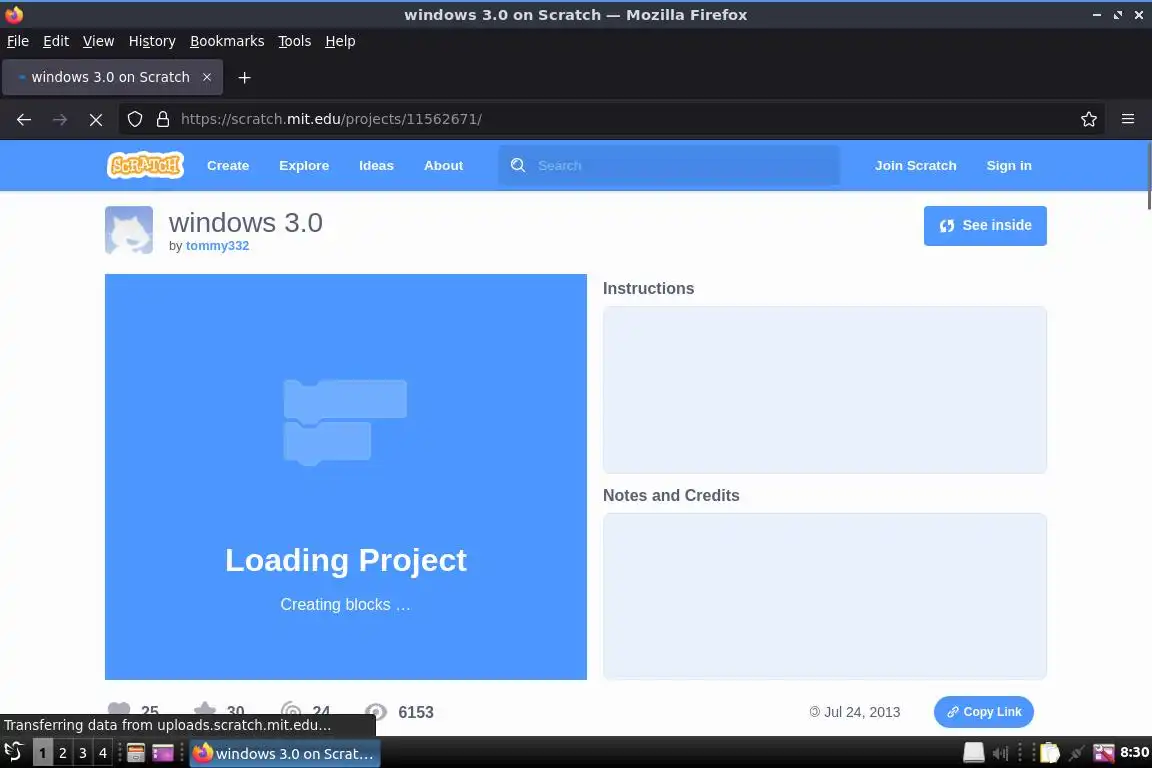Open the desktop start menu icon
The width and height of the screenshot is (1152, 768).
pyautogui.click(x=13, y=752)
